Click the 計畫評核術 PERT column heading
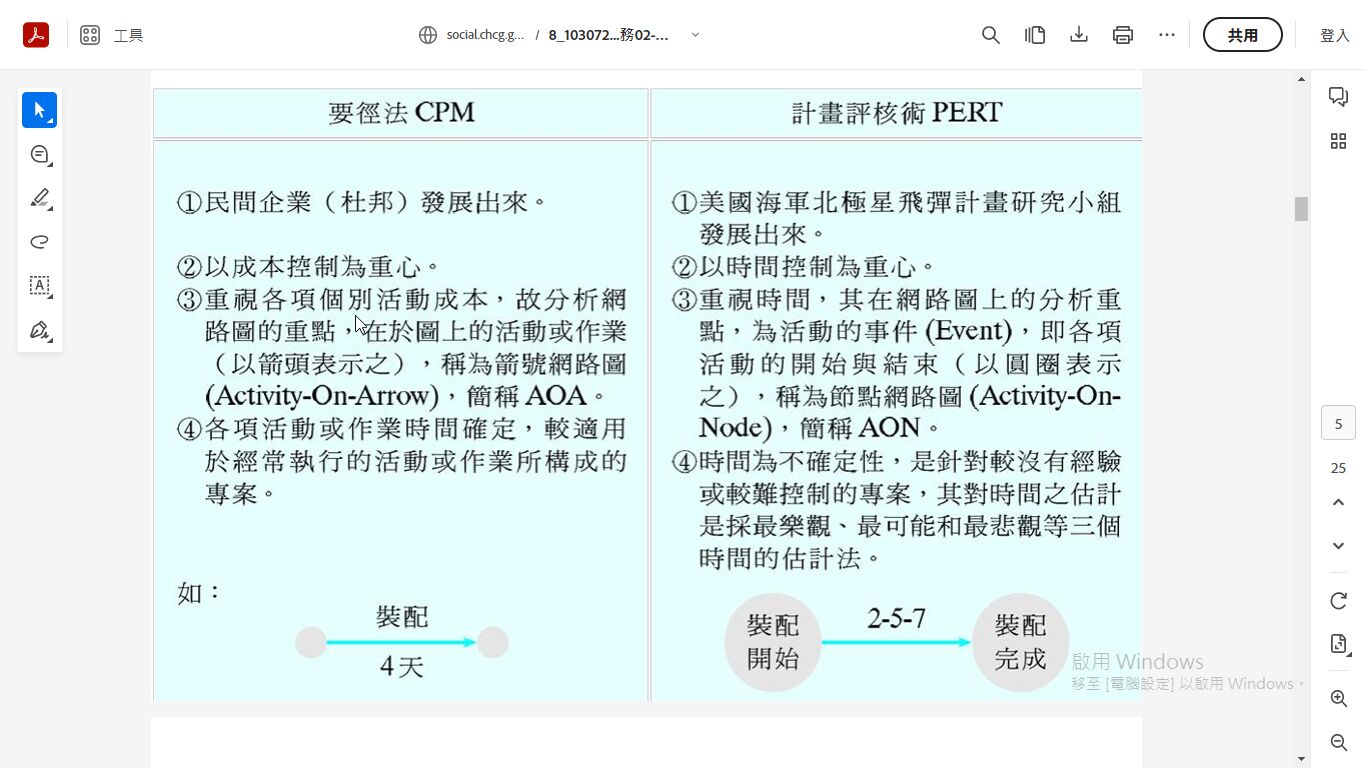 [x=896, y=113]
